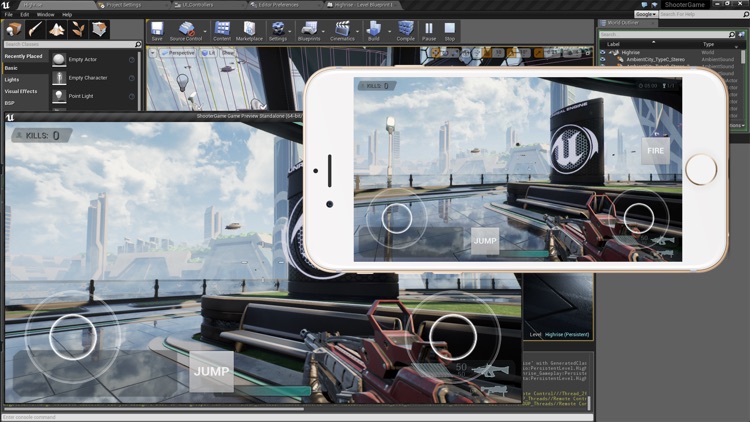Open the Content browser icon
Image resolution: width=750 pixels, height=422 pixels.
coord(221,30)
